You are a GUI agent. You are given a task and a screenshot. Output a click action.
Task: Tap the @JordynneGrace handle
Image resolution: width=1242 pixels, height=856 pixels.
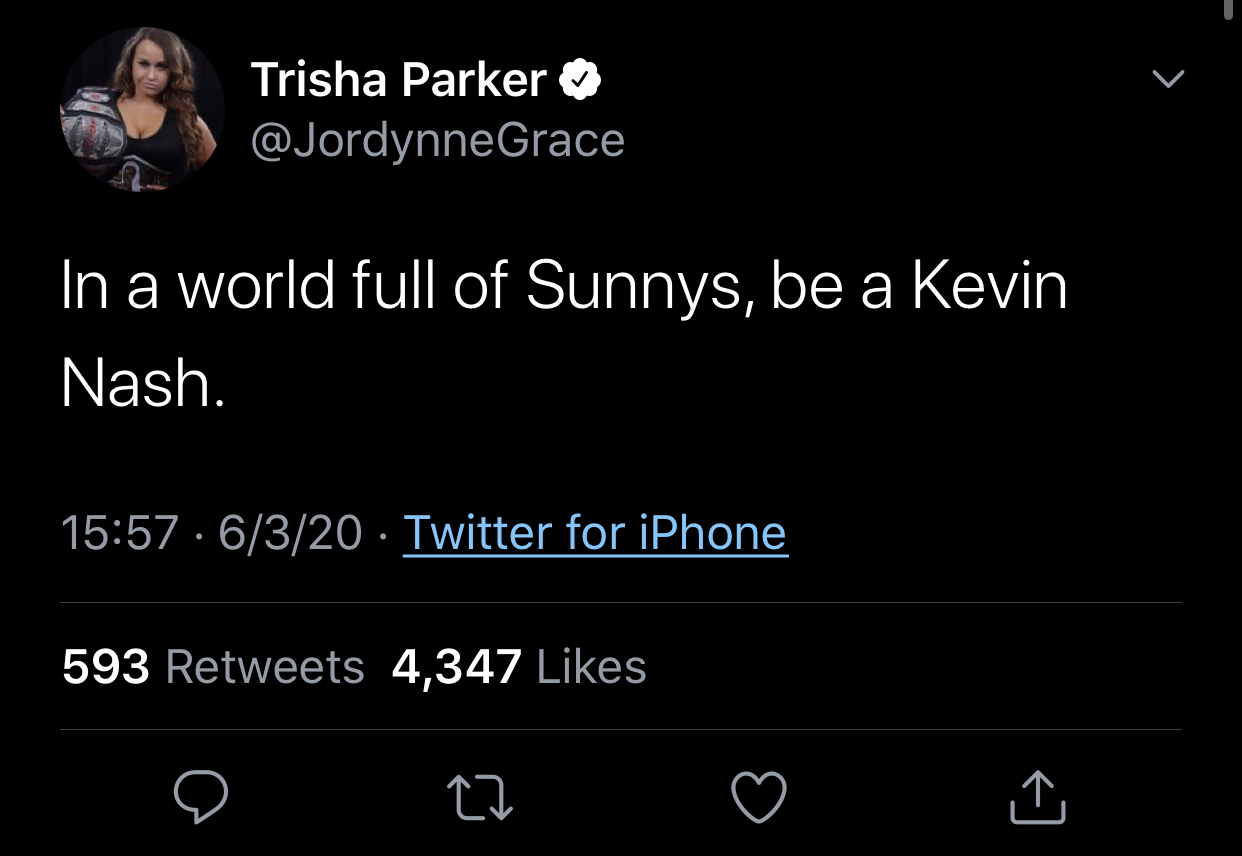tap(437, 140)
